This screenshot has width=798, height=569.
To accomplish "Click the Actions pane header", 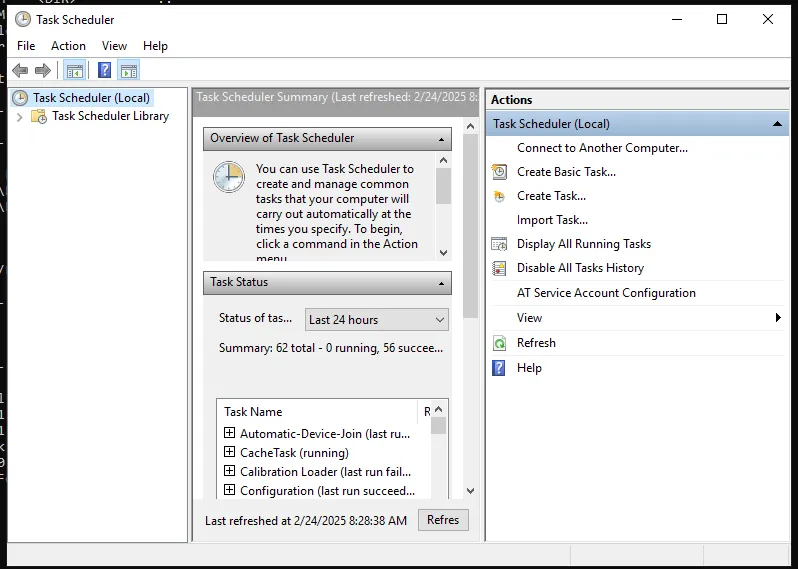I will [x=637, y=100].
